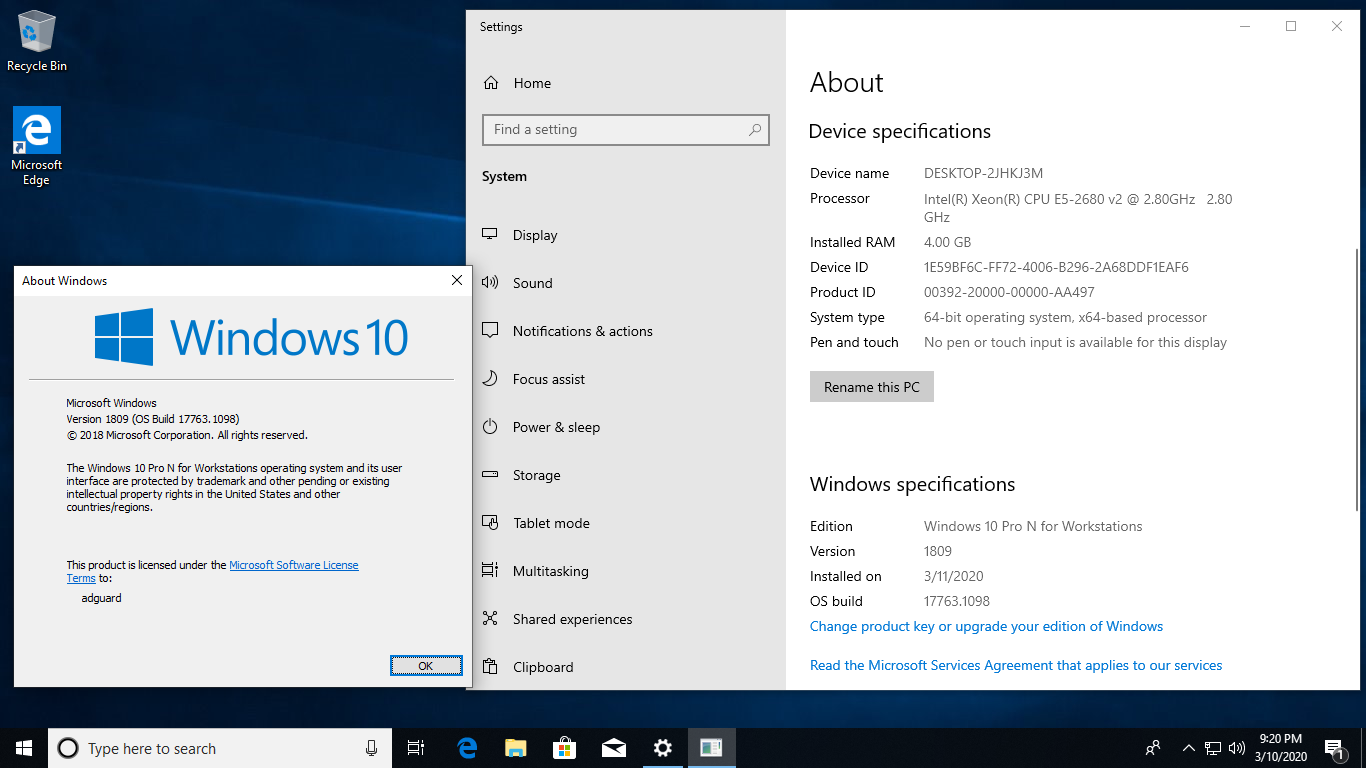Click the Home icon in Settings
This screenshot has height=768, width=1366.
point(490,83)
